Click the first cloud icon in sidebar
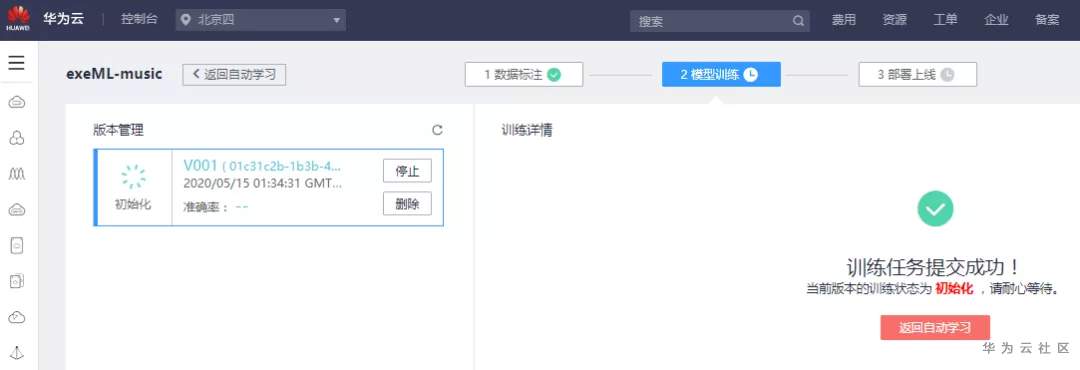The width and height of the screenshot is (1080, 370). click(x=17, y=103)
